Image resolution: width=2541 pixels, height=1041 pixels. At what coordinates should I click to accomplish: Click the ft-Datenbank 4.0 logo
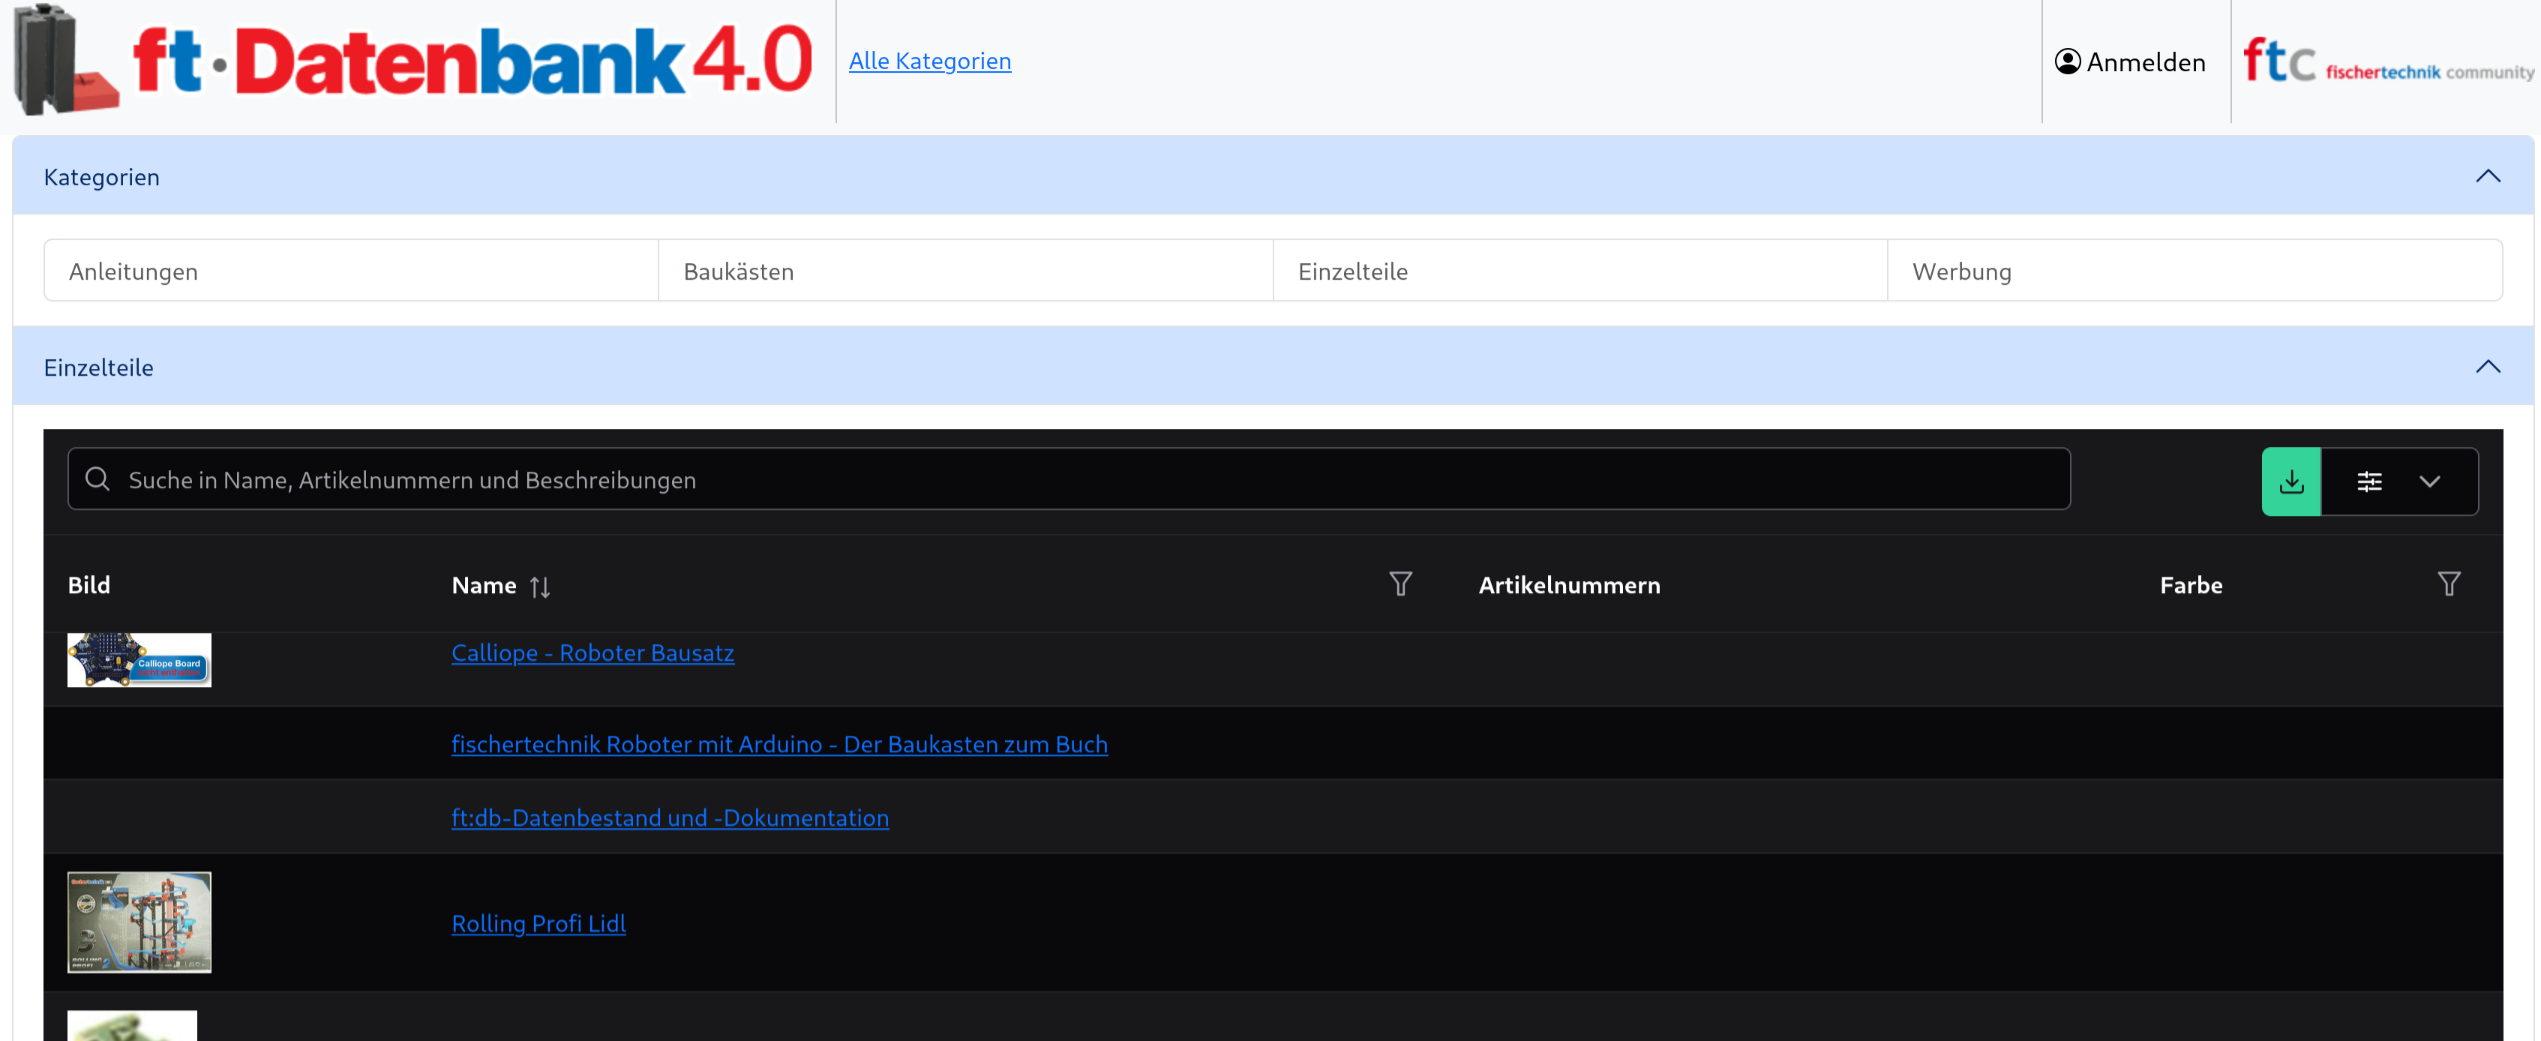point(413,60)
